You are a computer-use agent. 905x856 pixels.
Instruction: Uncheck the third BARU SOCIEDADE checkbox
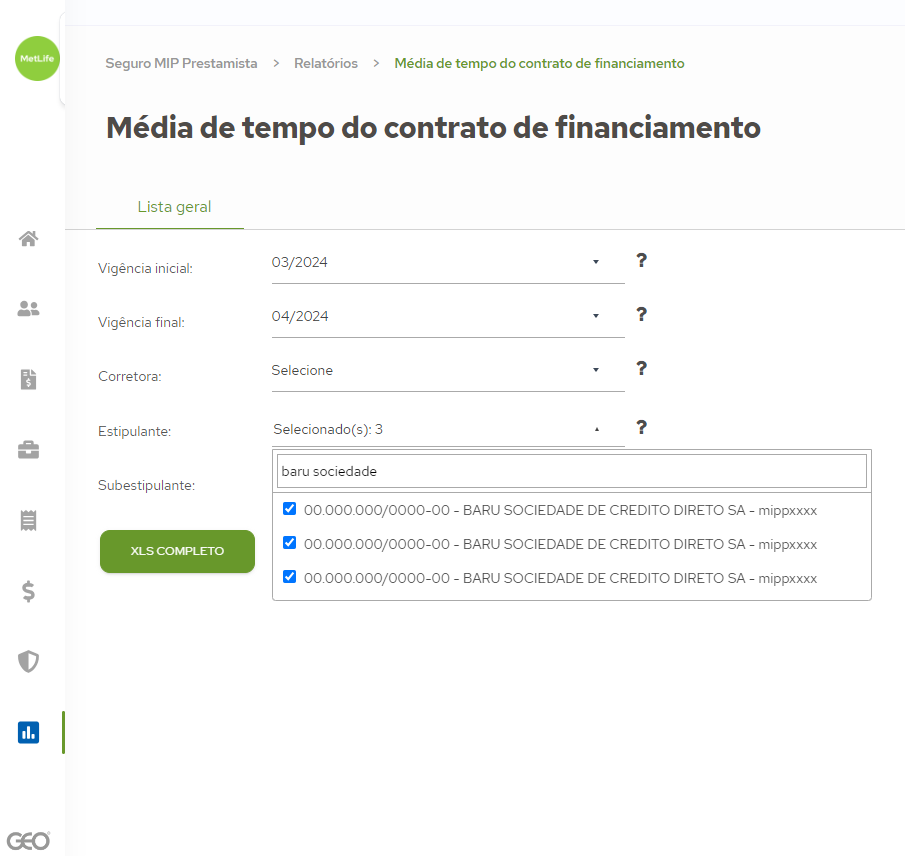click(x=290, y=577)
